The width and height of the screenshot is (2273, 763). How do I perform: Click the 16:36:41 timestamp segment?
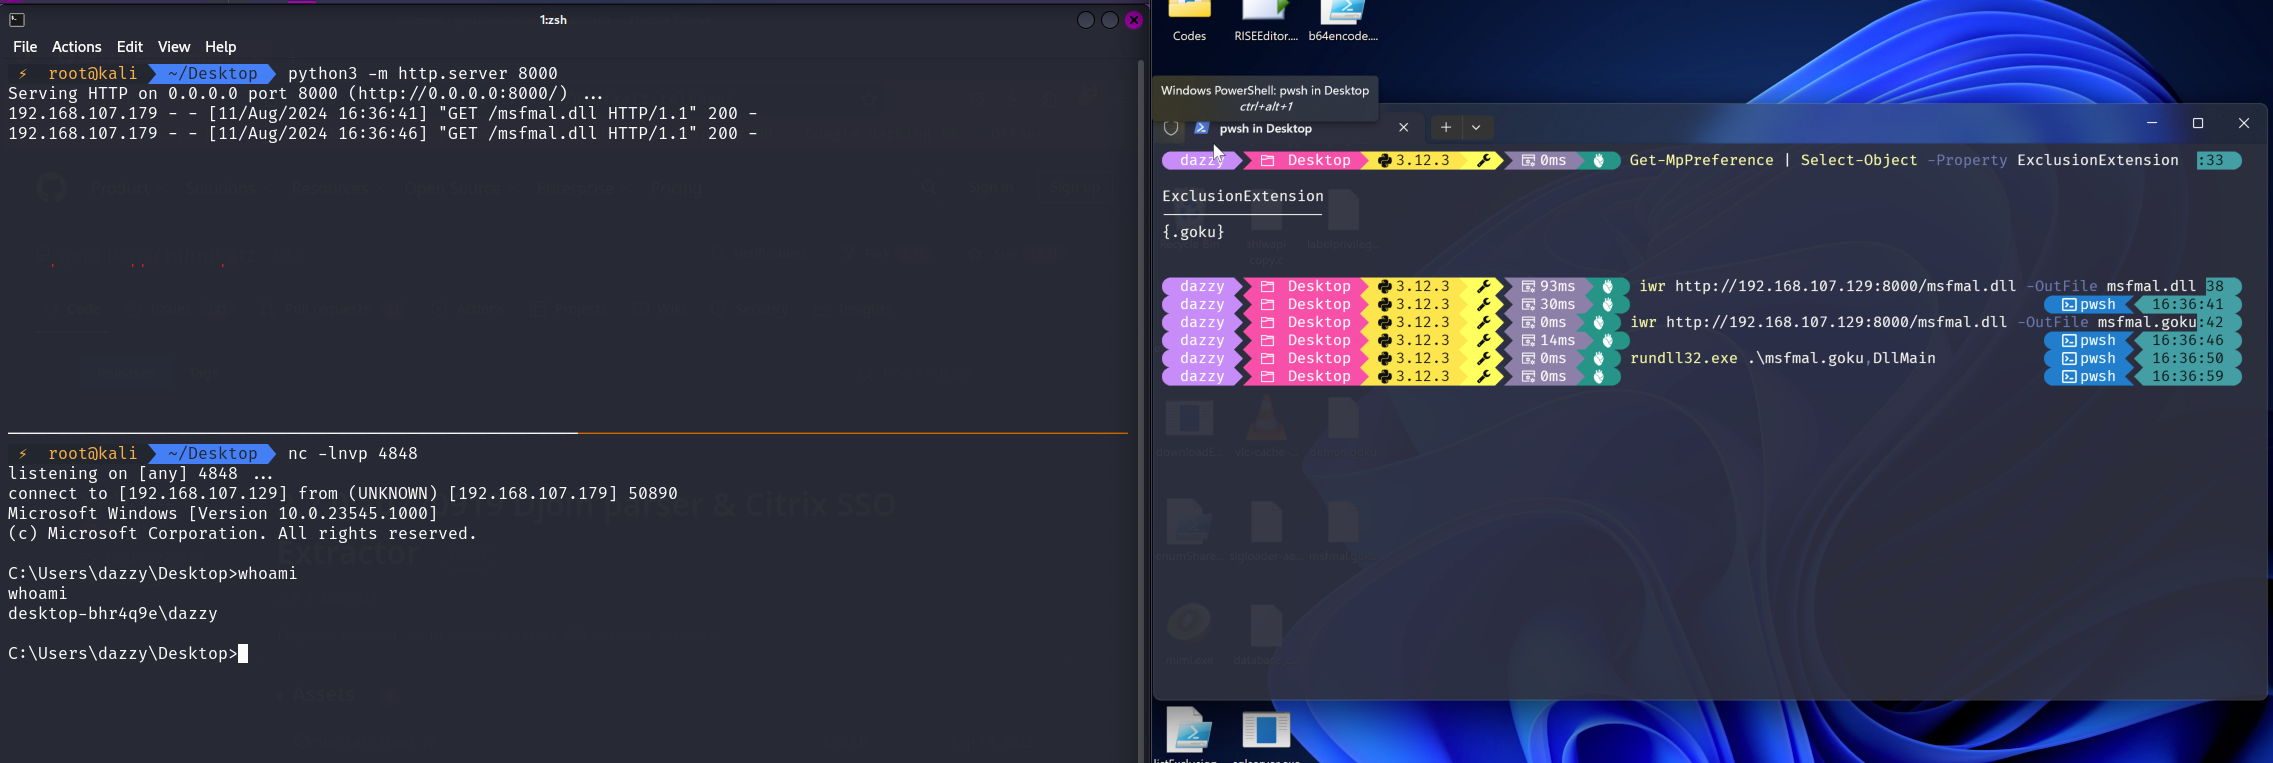(x=2188, y=304)
